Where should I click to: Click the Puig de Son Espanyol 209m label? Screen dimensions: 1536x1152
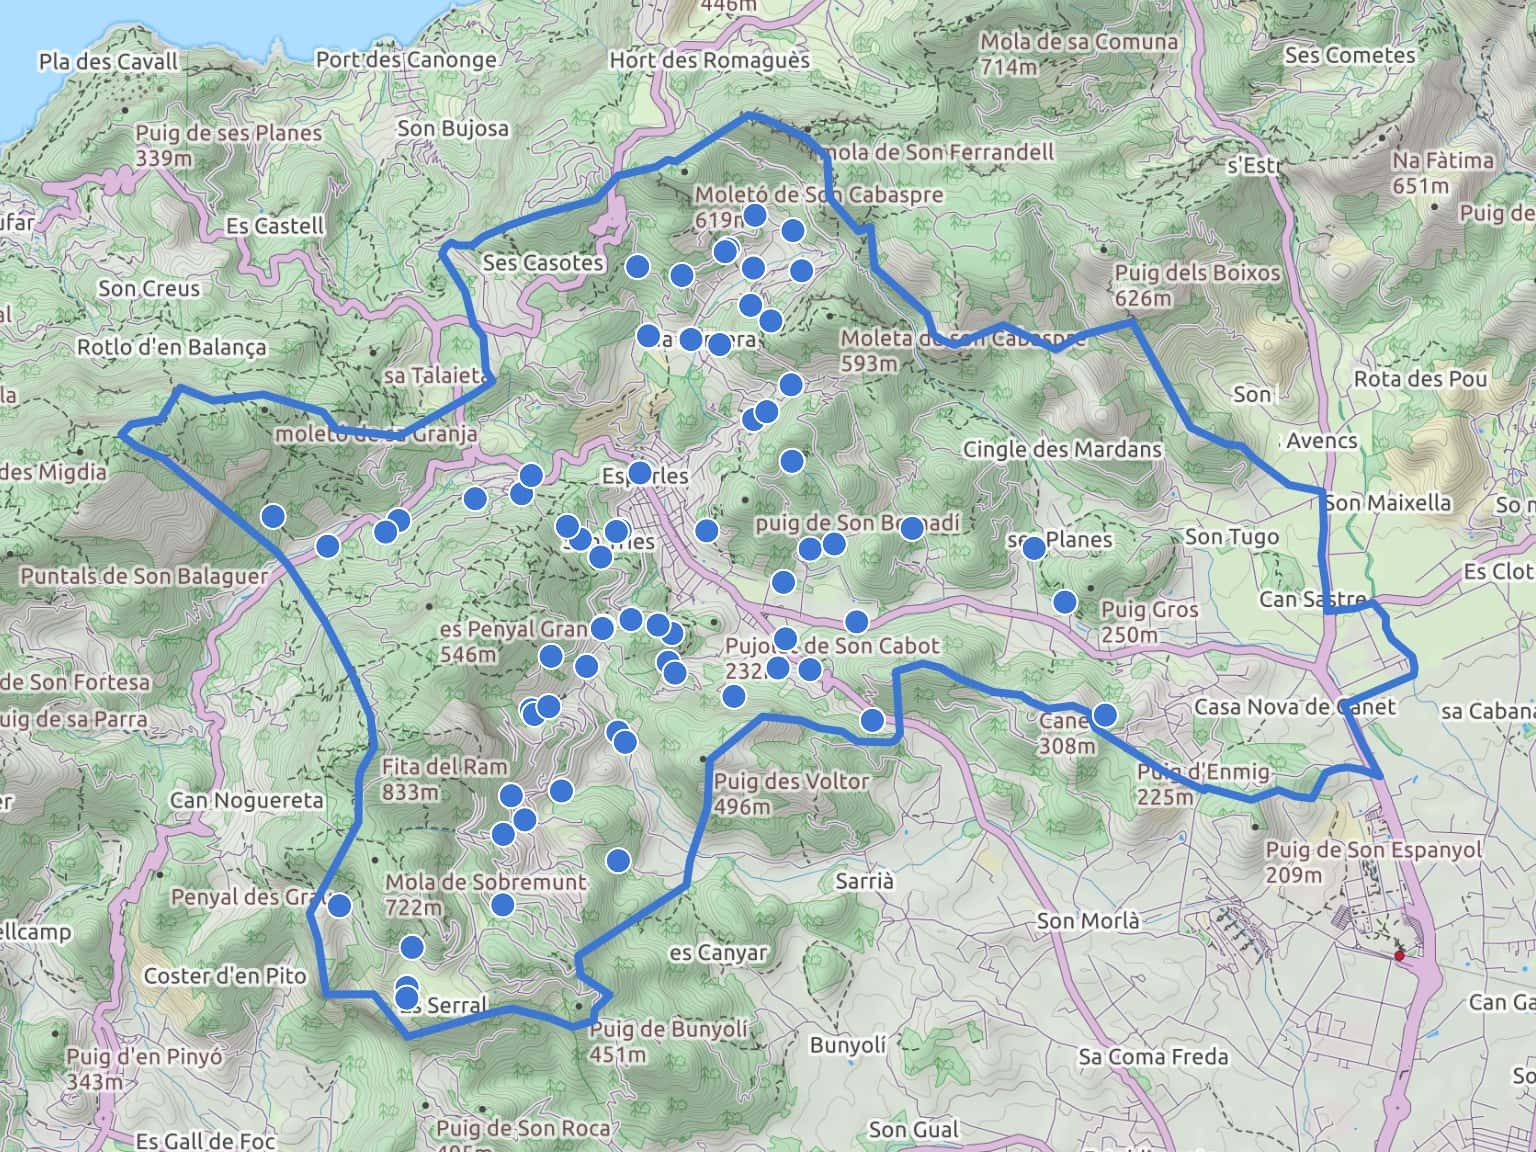pos(1374,862)
